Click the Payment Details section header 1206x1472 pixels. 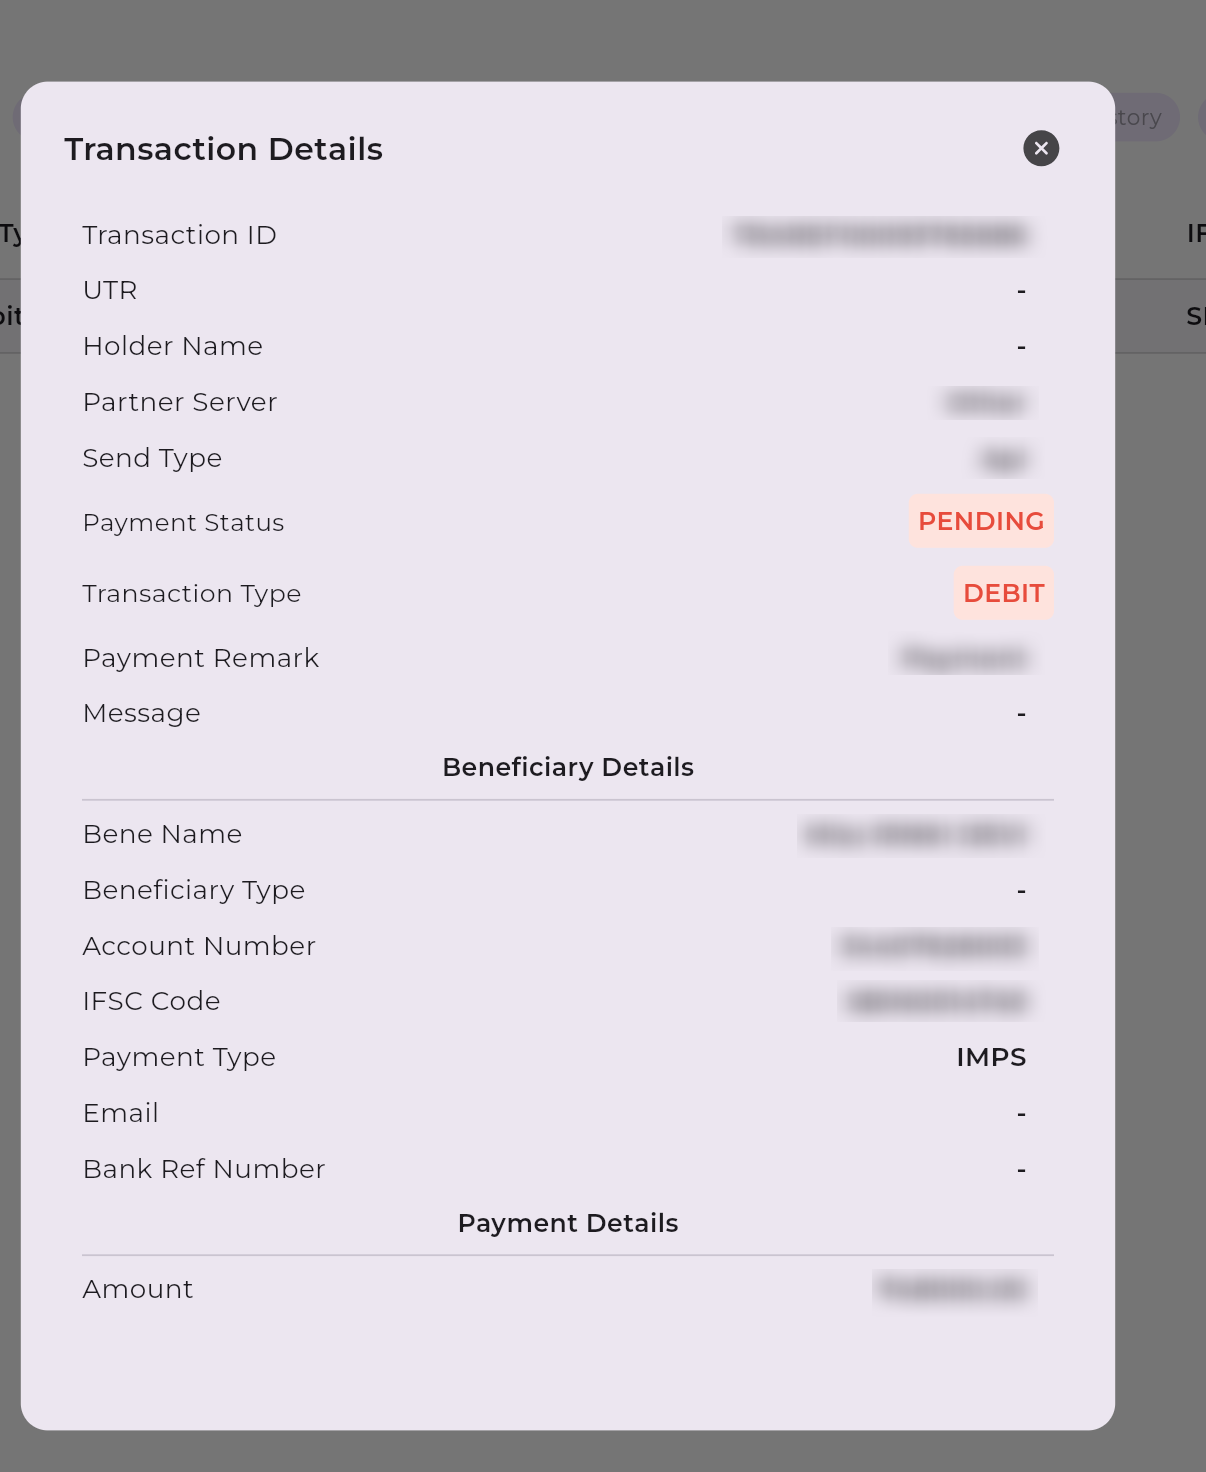click(567, 1223)
